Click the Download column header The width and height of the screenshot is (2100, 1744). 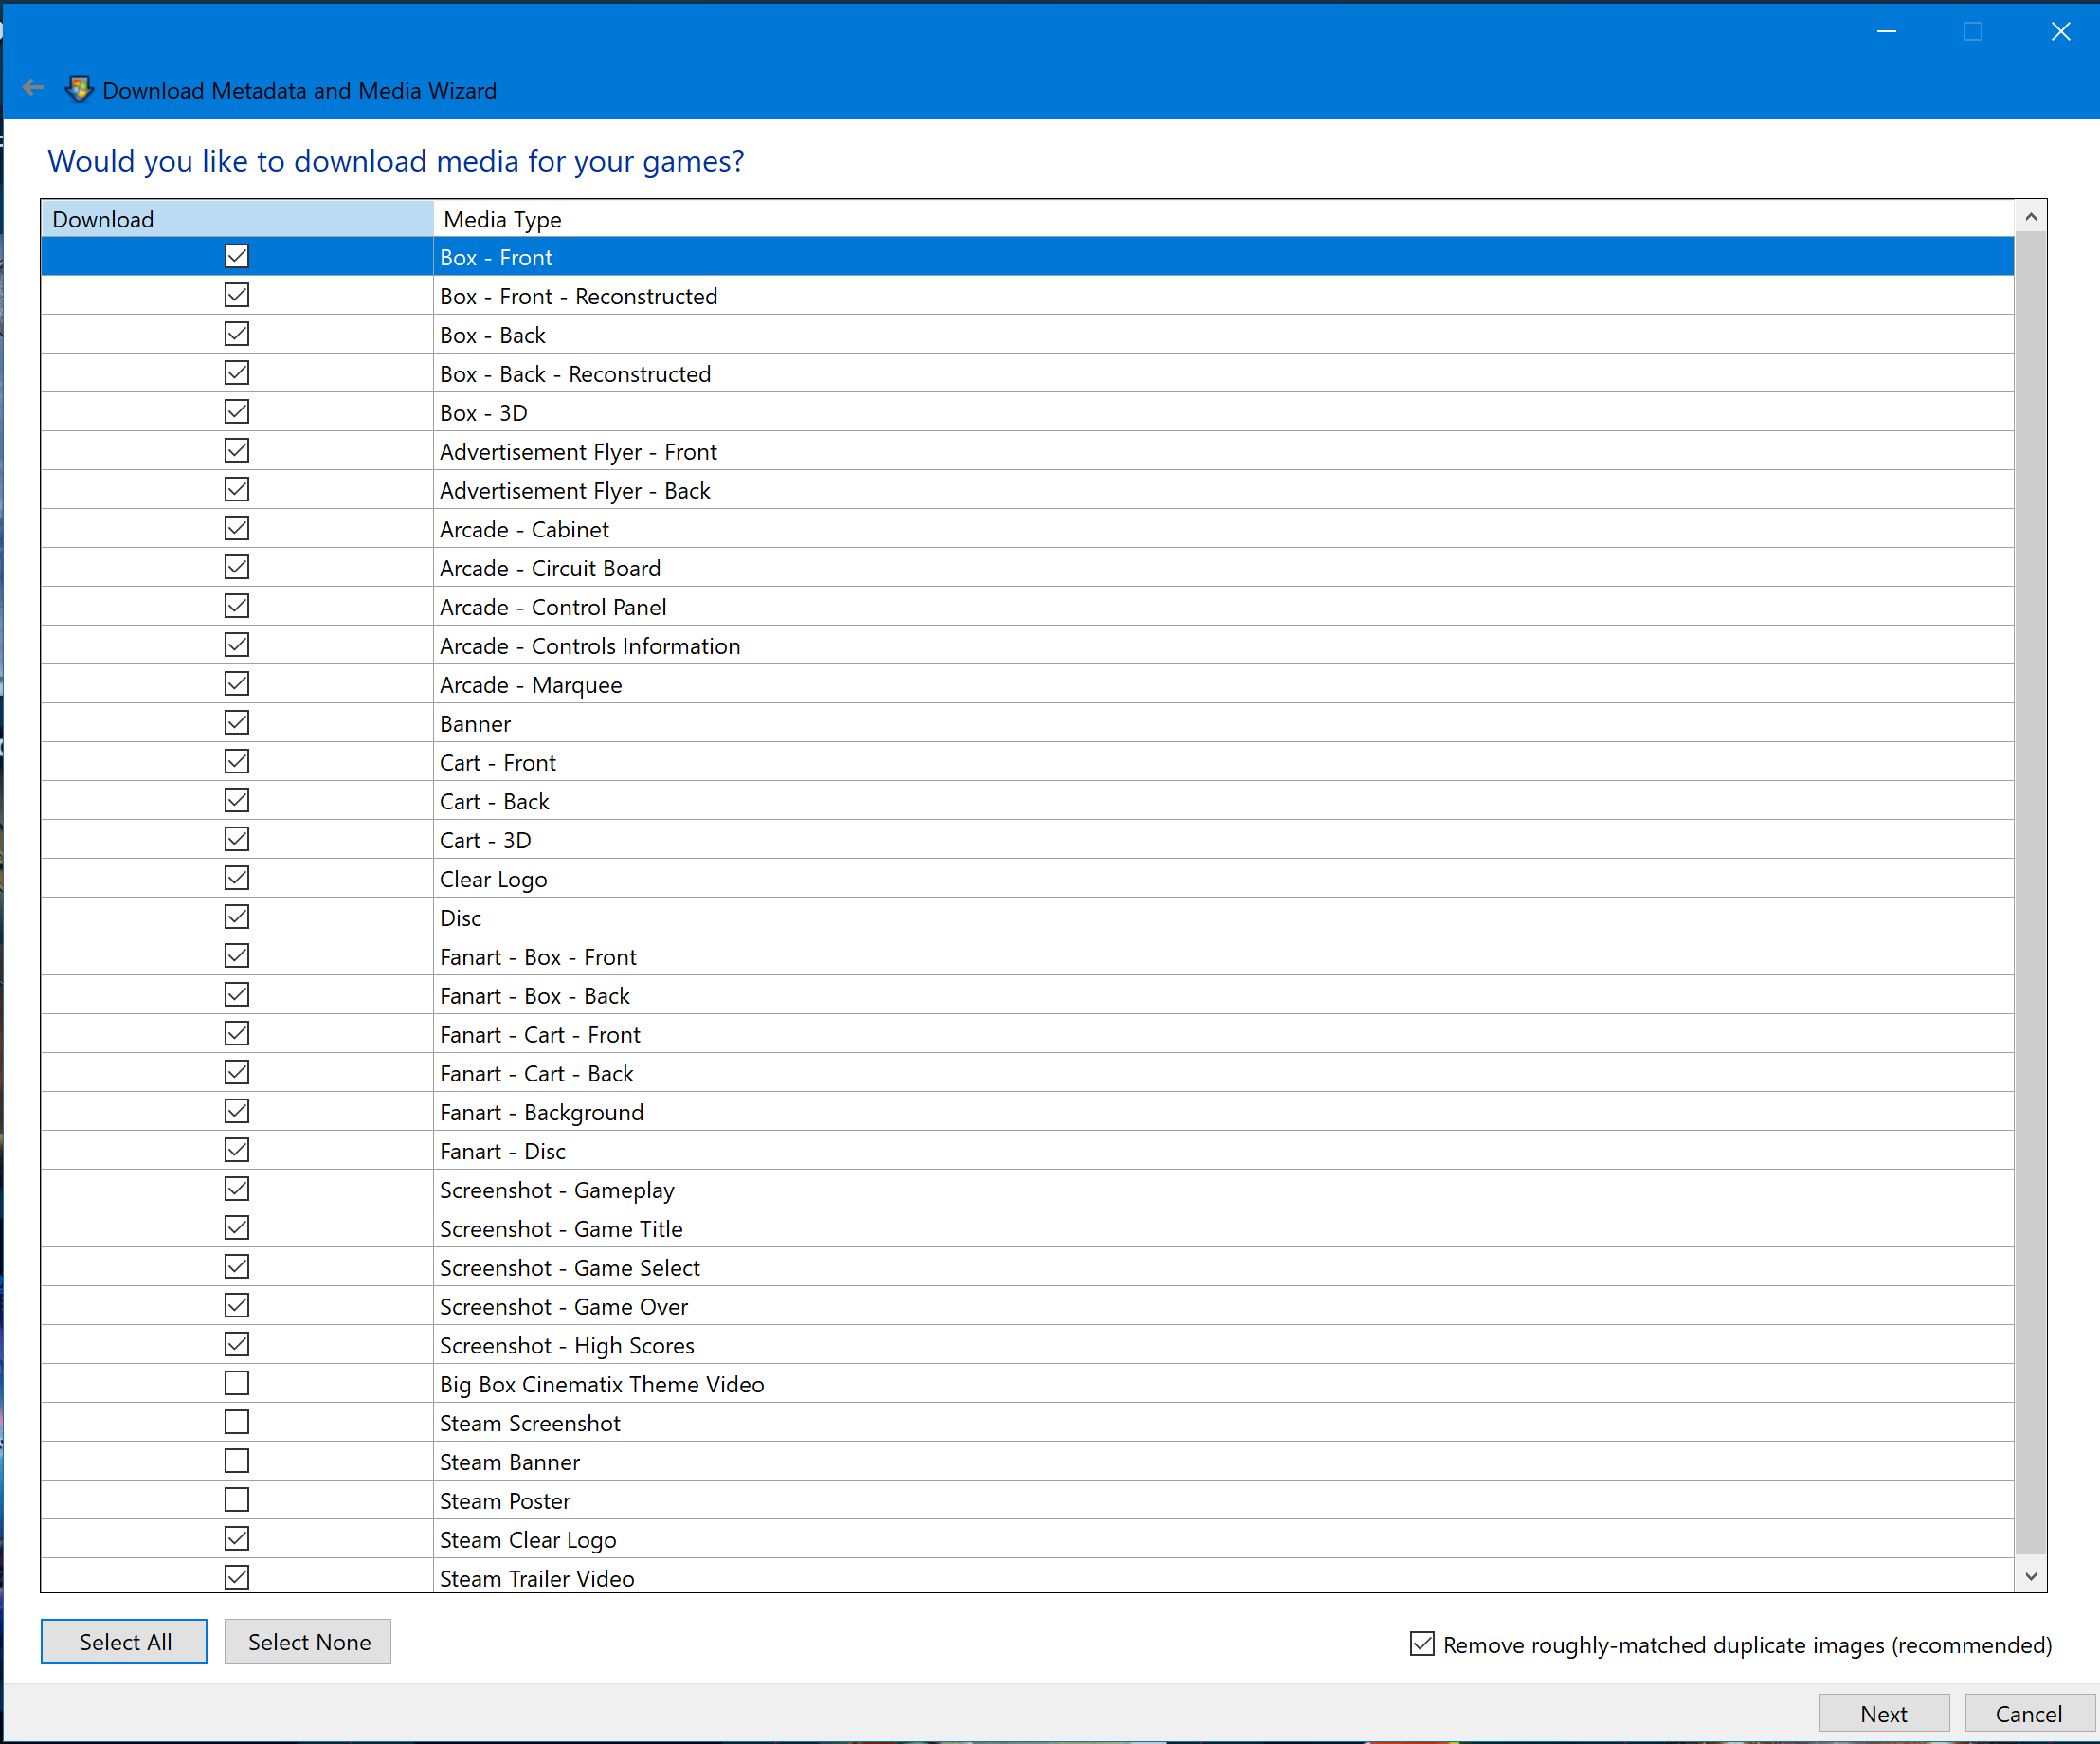click(x=236, y=219)
